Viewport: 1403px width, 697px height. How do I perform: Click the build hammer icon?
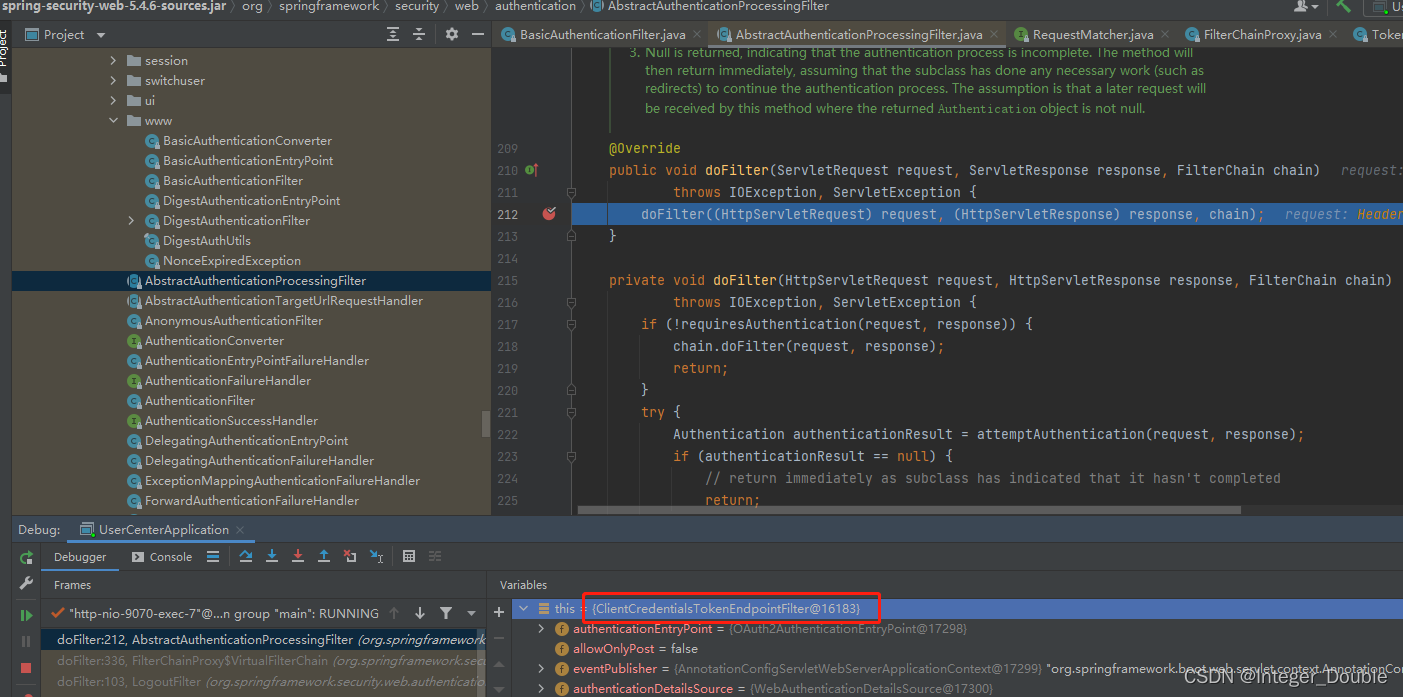click(1344, 6)
